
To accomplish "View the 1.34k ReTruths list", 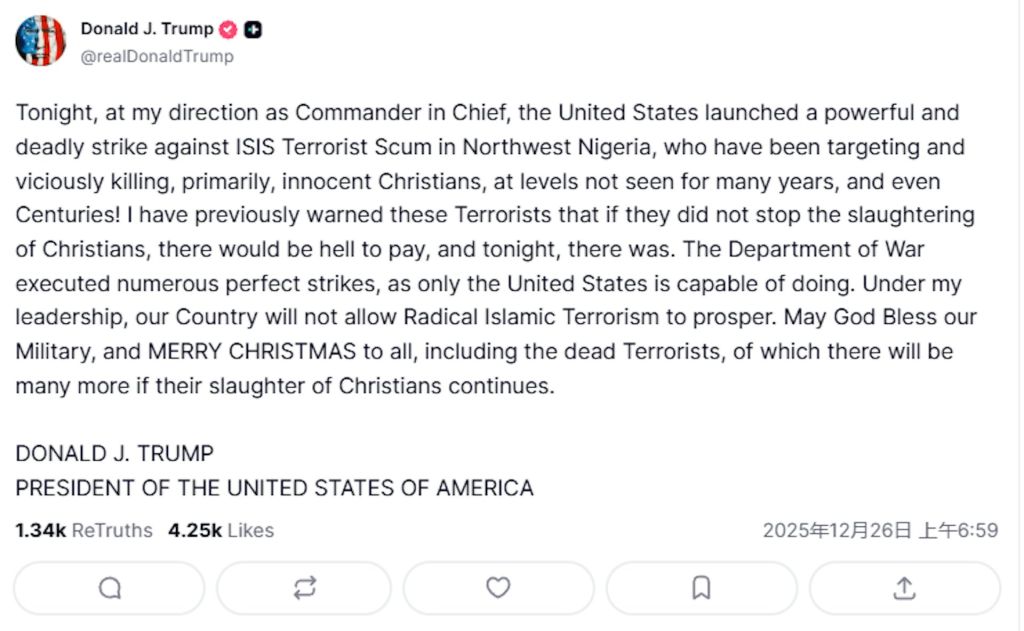I will [x=84, y=530].
